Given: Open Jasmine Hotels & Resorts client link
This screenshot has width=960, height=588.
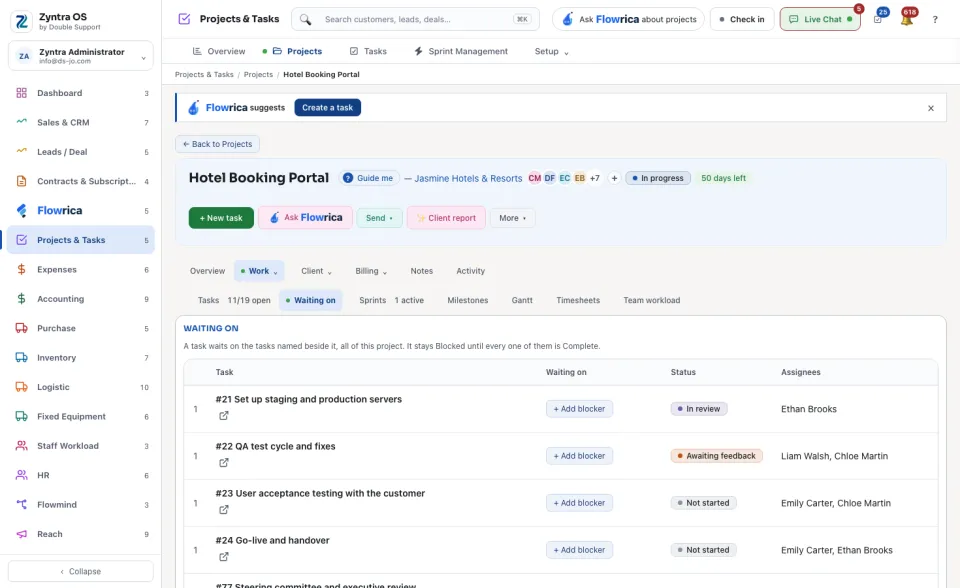Looking at the screenshot, I should tap(468, 178).
